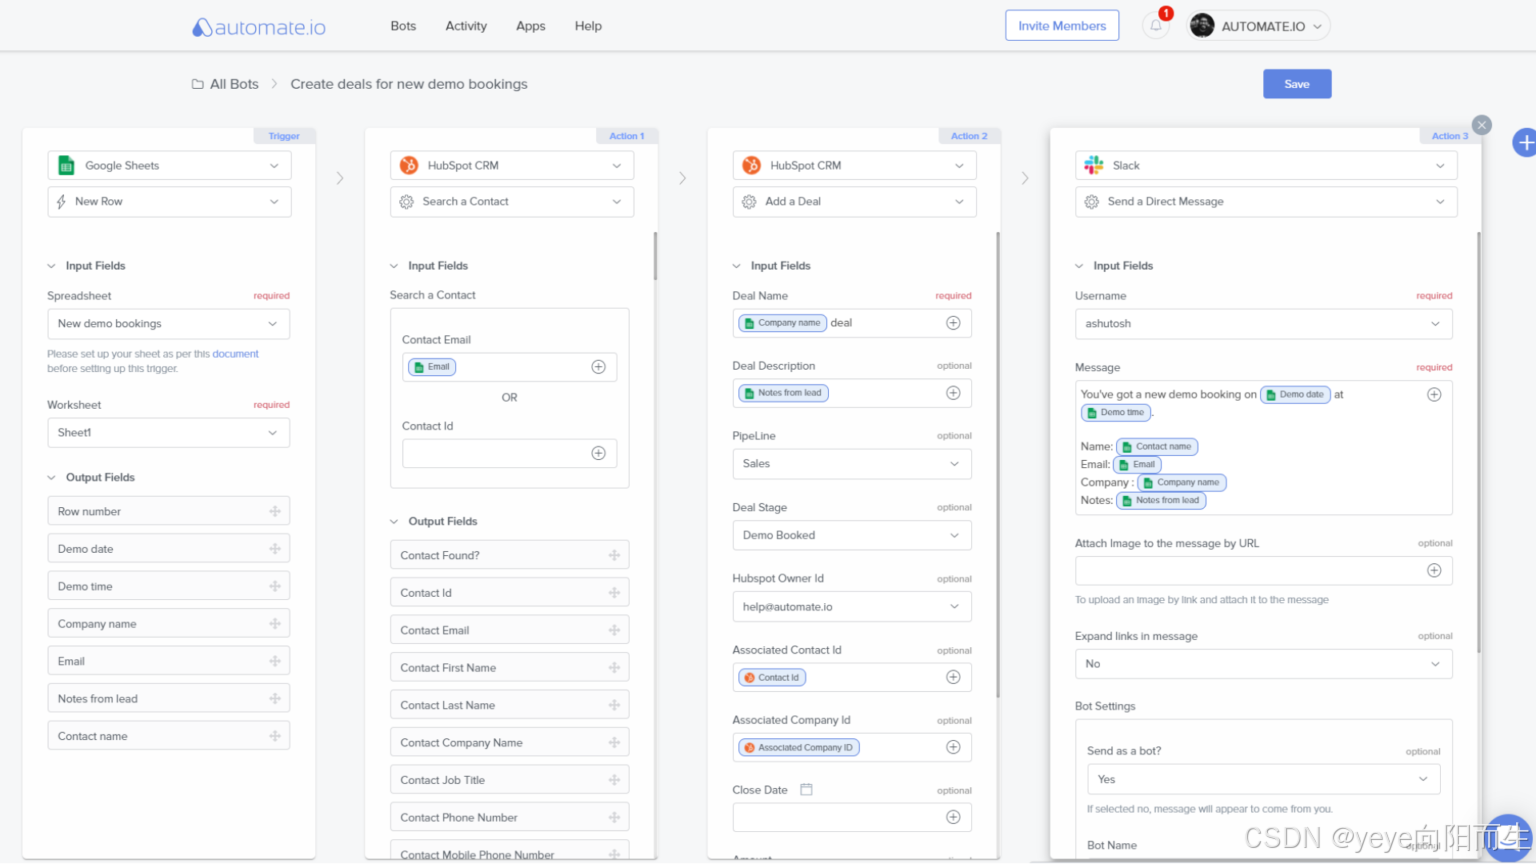Screen dimensions: 1536x864
Task: Click the plus icon in Slack Message field
Action: 1434,394
